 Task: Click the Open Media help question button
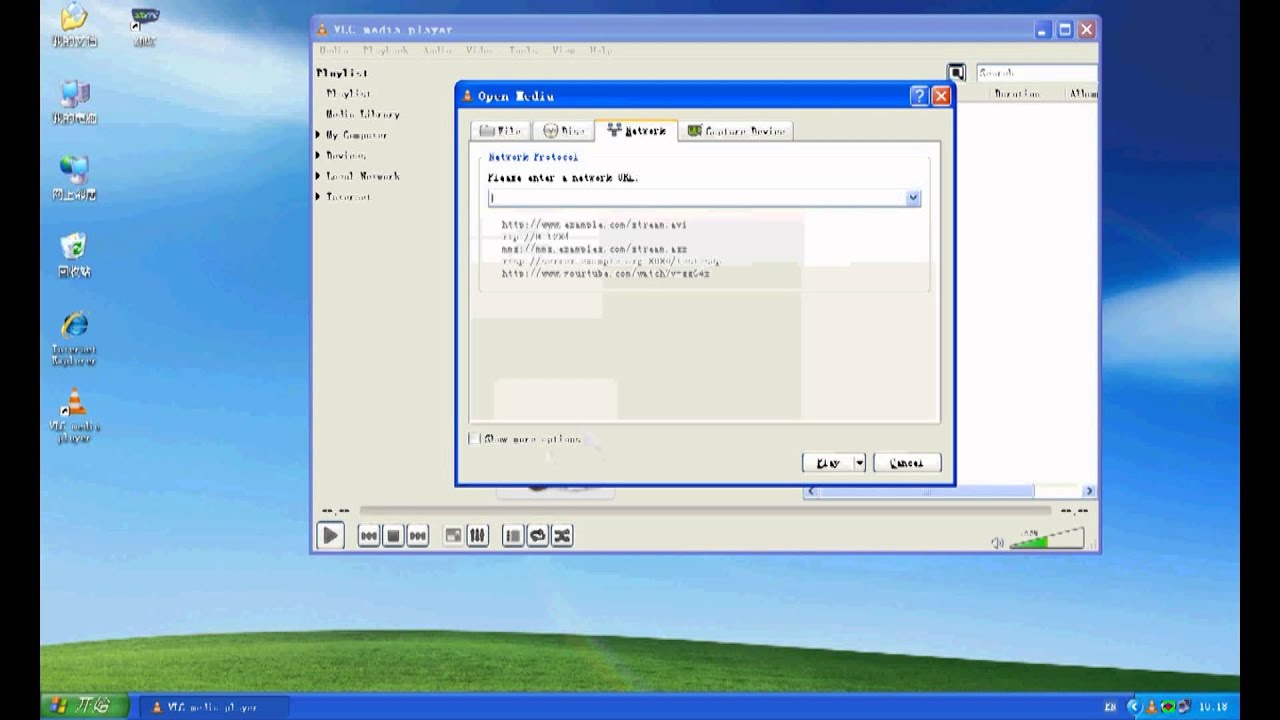point(919,96)
